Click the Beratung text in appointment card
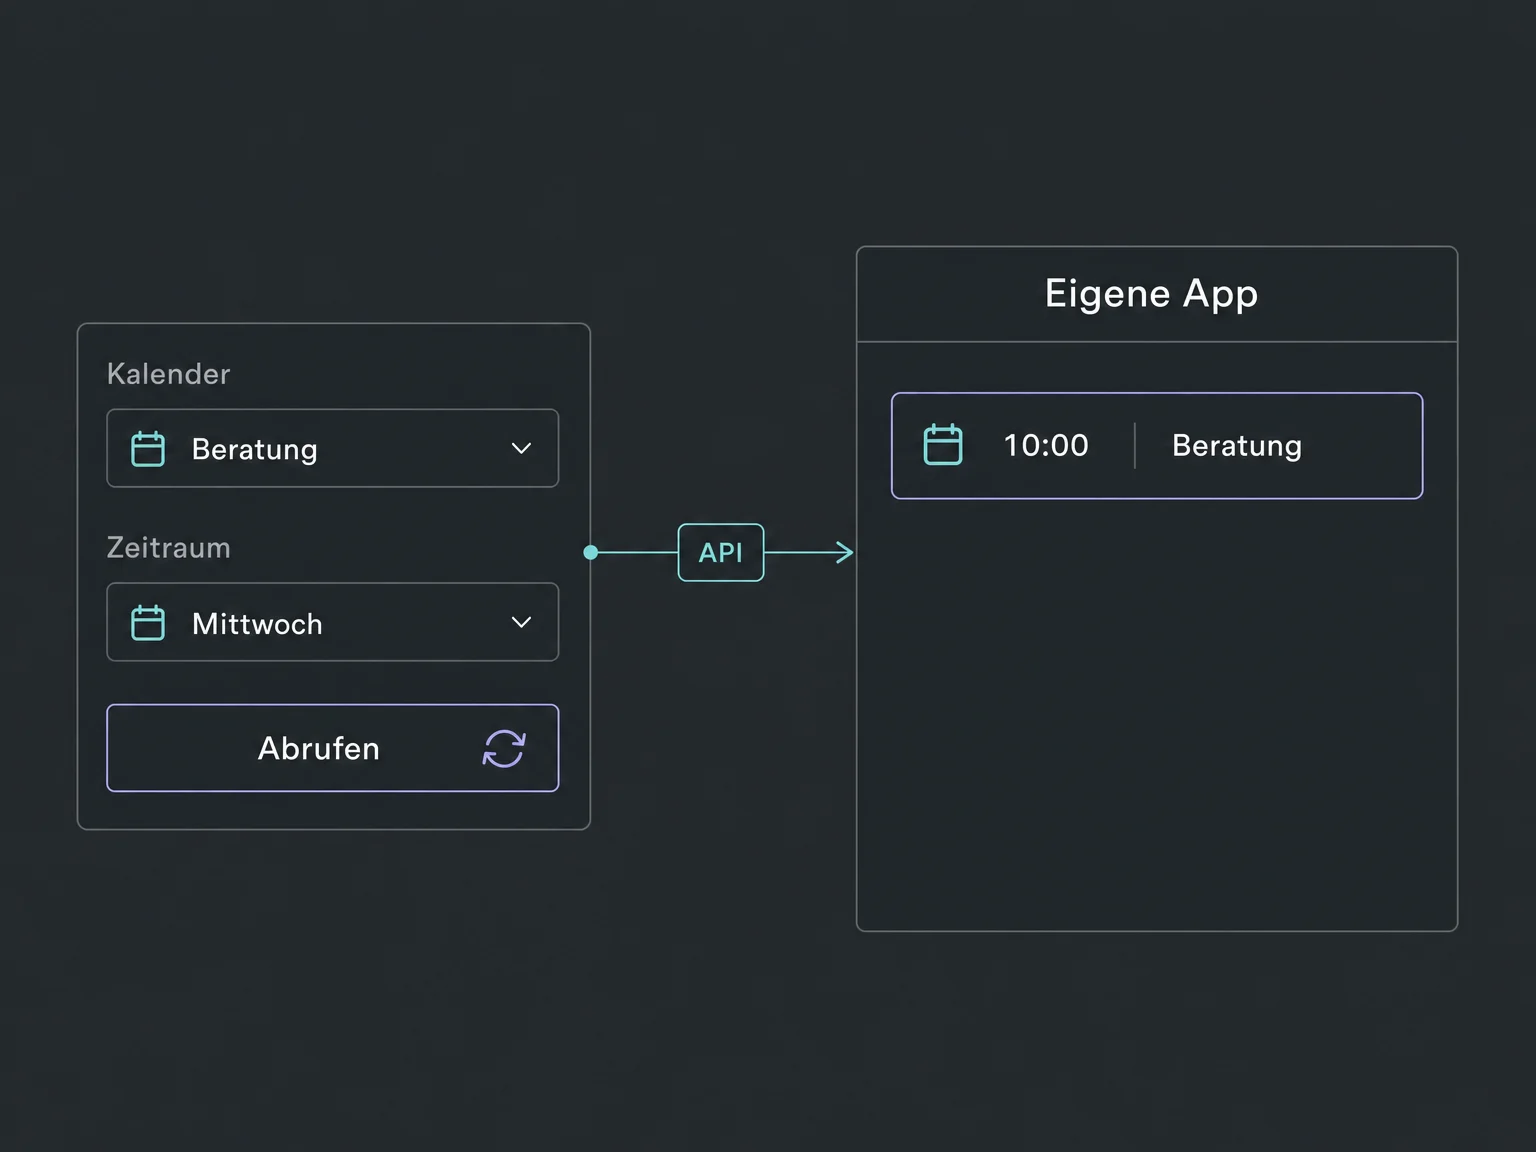Image resolution: width=1536 pixels, height=1152 pixels. pos(1237,446)
